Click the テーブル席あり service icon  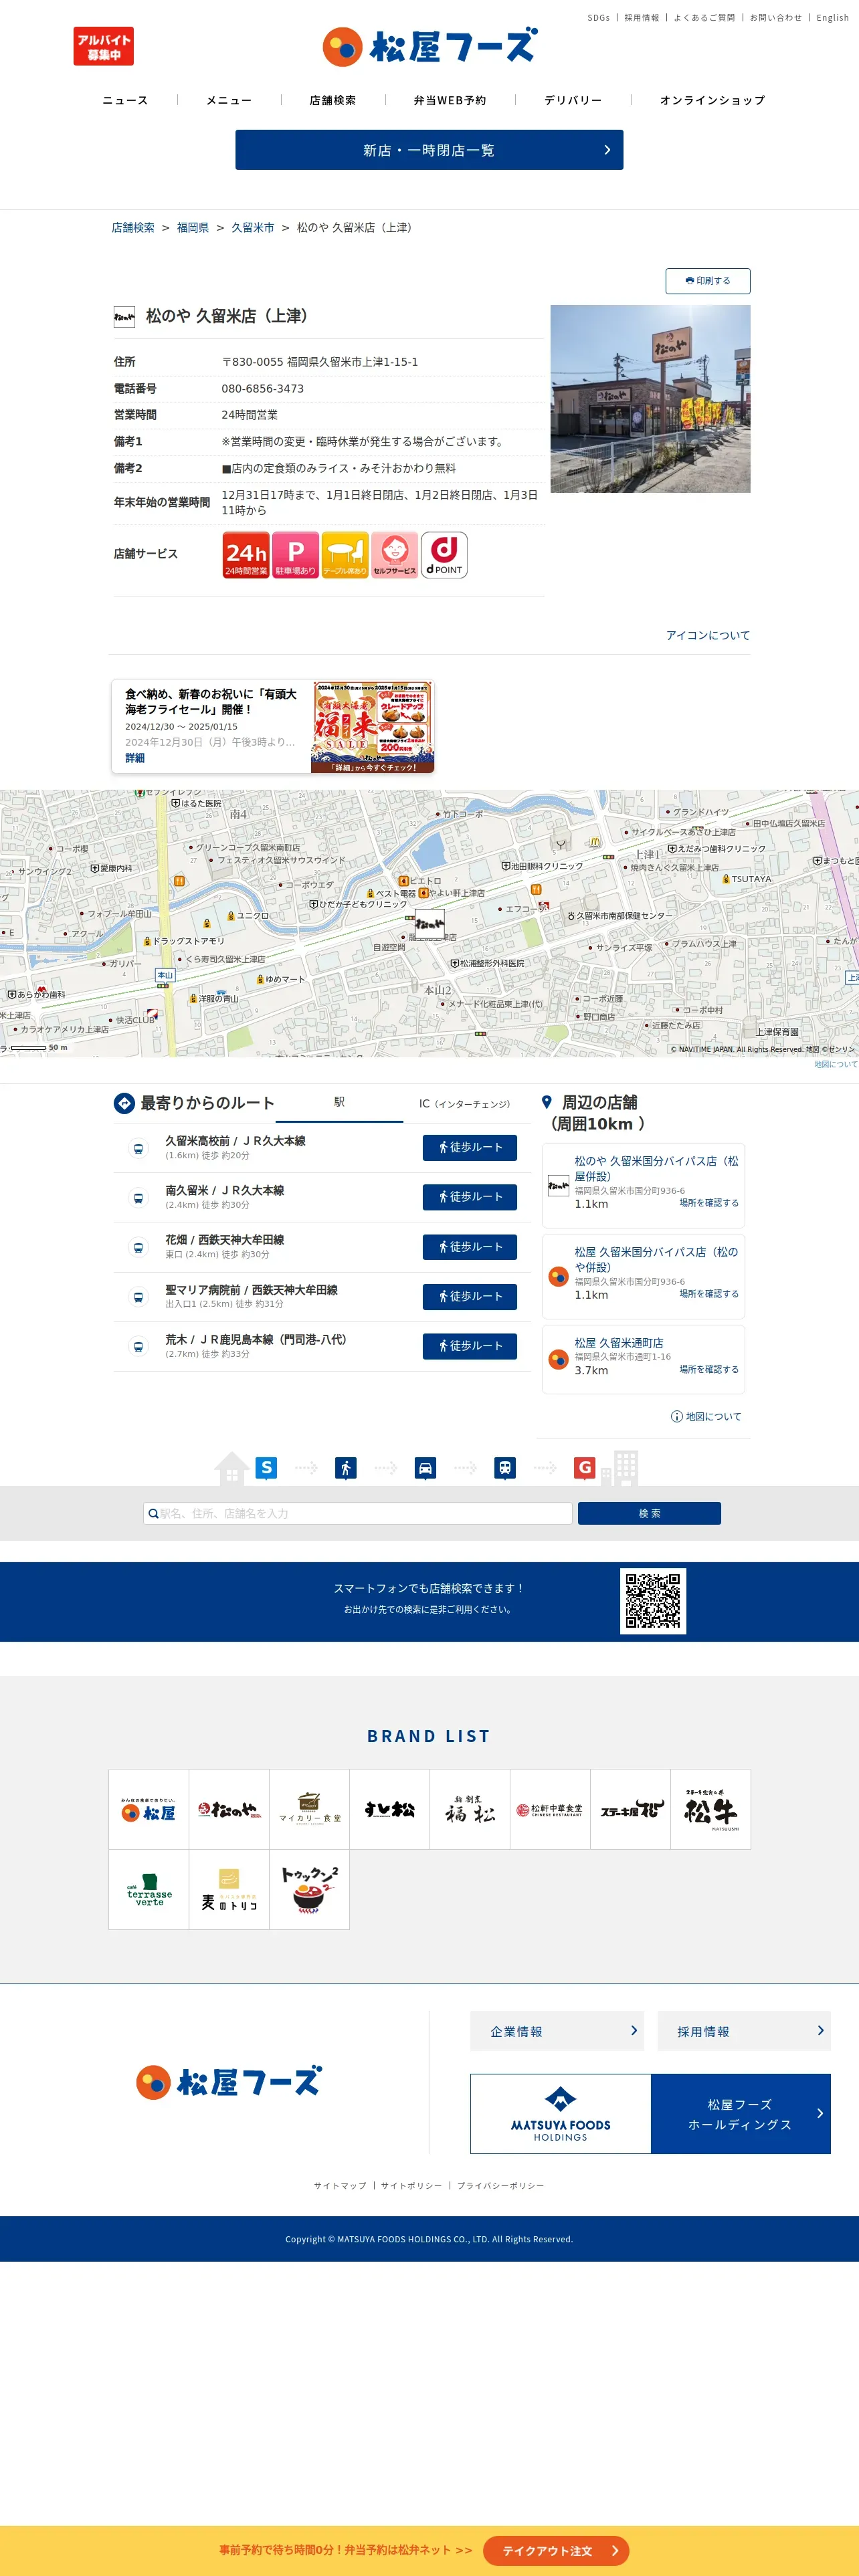tap(345, 555)
